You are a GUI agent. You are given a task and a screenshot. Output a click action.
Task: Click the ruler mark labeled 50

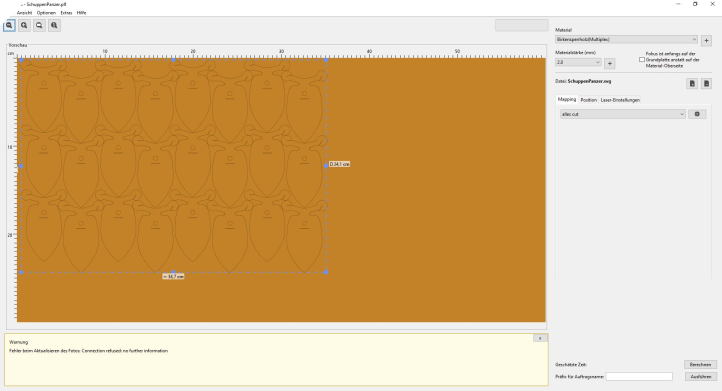pos(457,51)
